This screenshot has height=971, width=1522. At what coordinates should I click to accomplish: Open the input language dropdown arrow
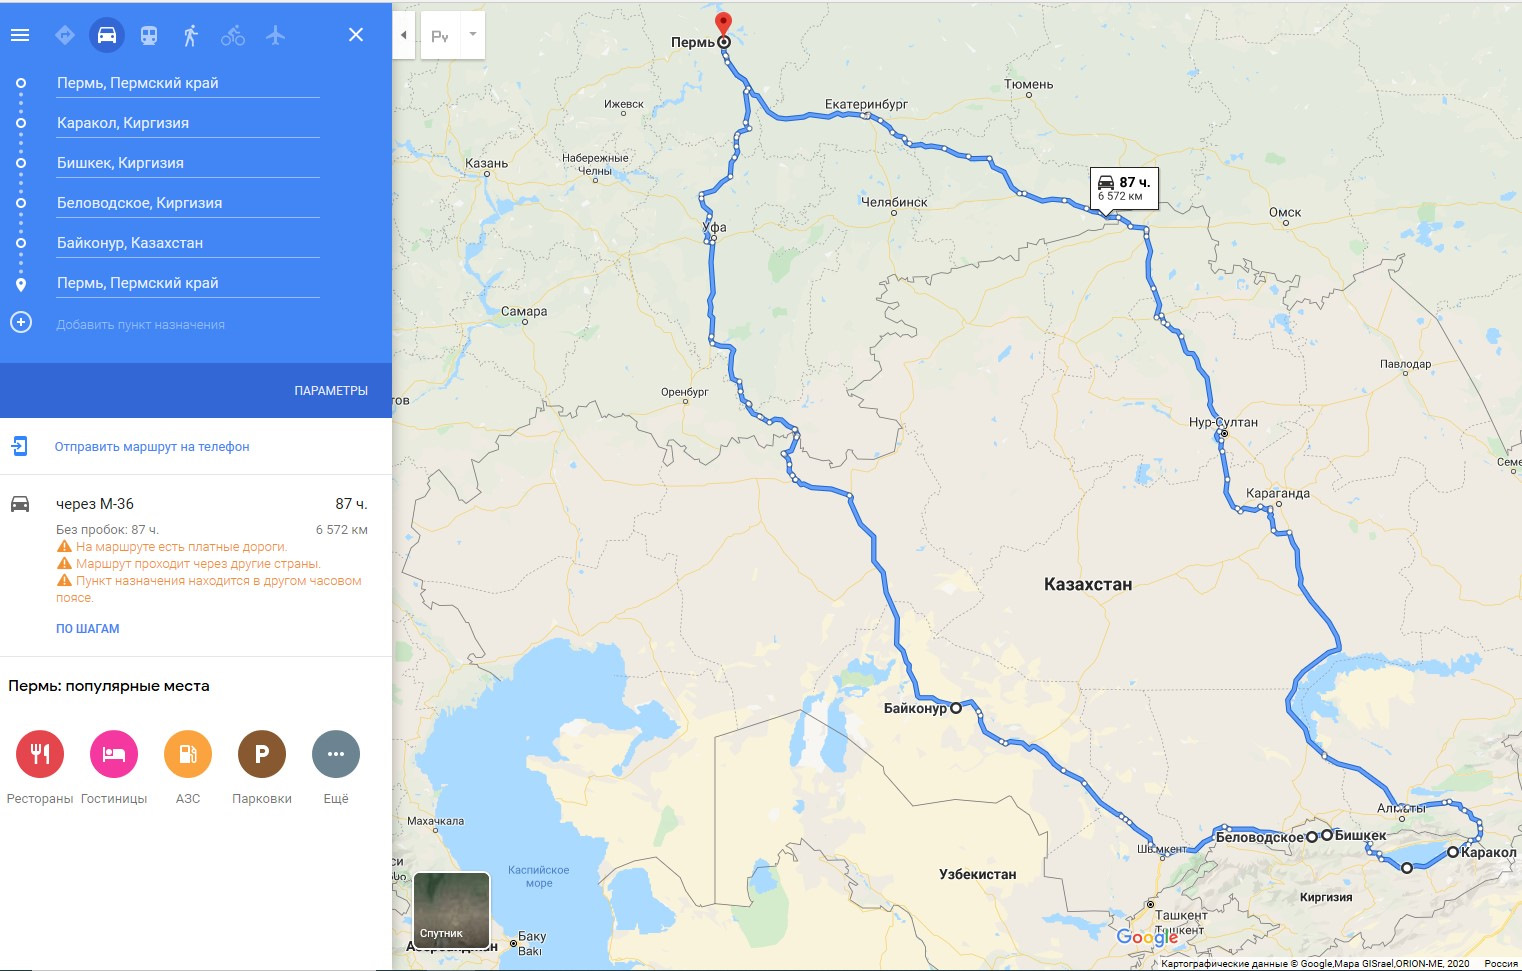point(473,35)
